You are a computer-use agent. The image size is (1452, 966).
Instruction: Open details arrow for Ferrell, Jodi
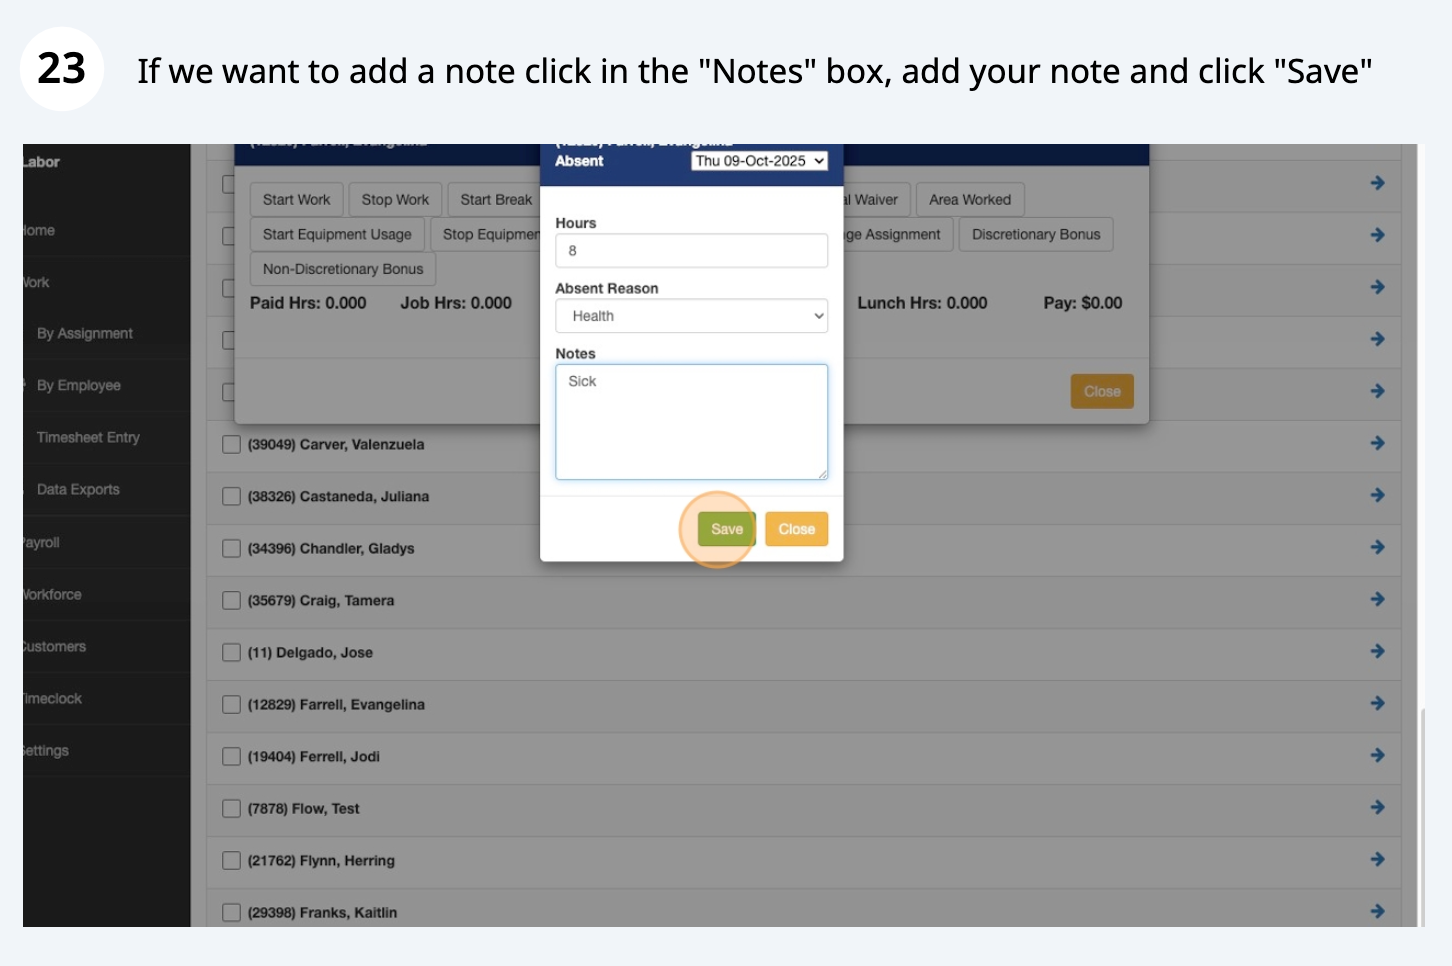(1377, 755)
